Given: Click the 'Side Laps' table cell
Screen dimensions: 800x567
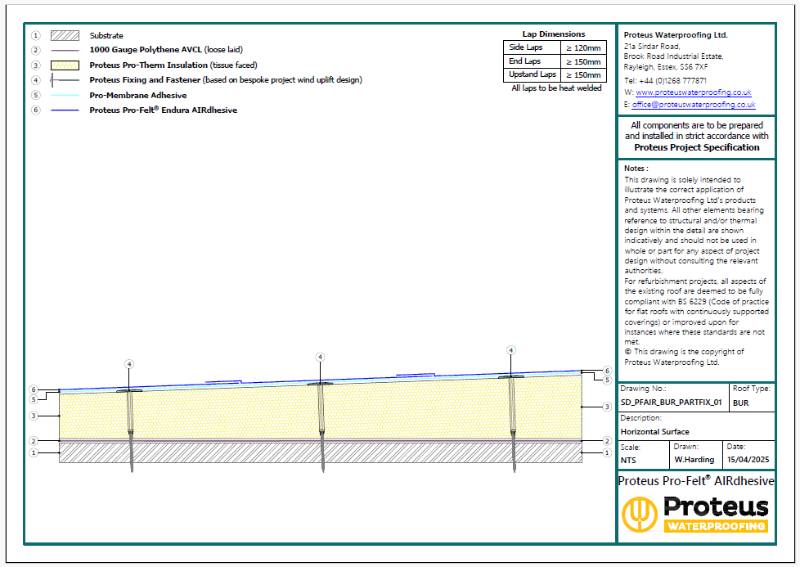Looking at the screenshot, I should (x=532, y=47).
